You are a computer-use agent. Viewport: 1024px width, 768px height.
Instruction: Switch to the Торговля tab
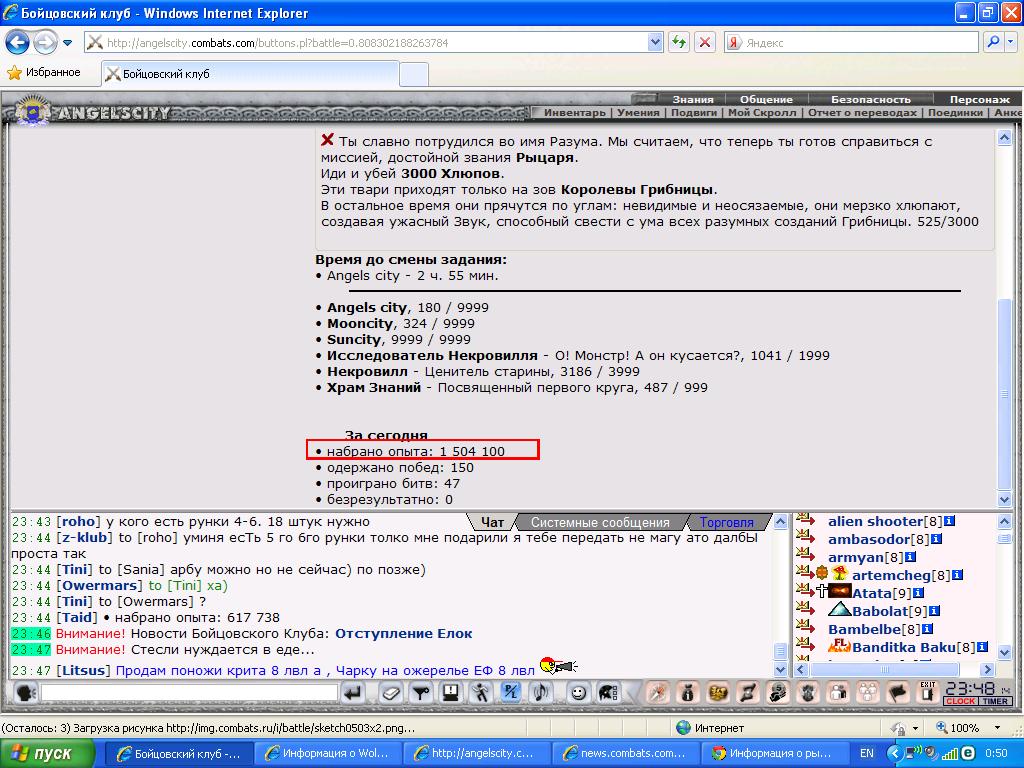click(727, 522)
